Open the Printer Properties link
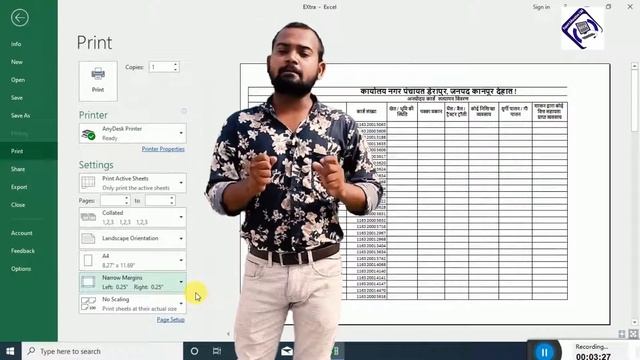The image size is (640, 360). point(163,149)
